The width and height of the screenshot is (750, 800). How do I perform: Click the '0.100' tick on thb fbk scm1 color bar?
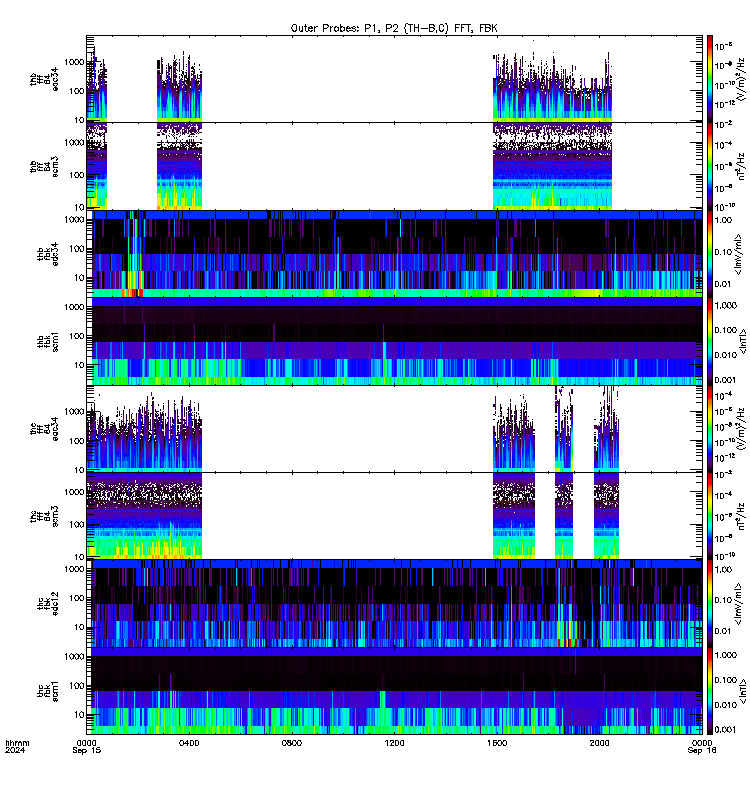pos(725,330)
